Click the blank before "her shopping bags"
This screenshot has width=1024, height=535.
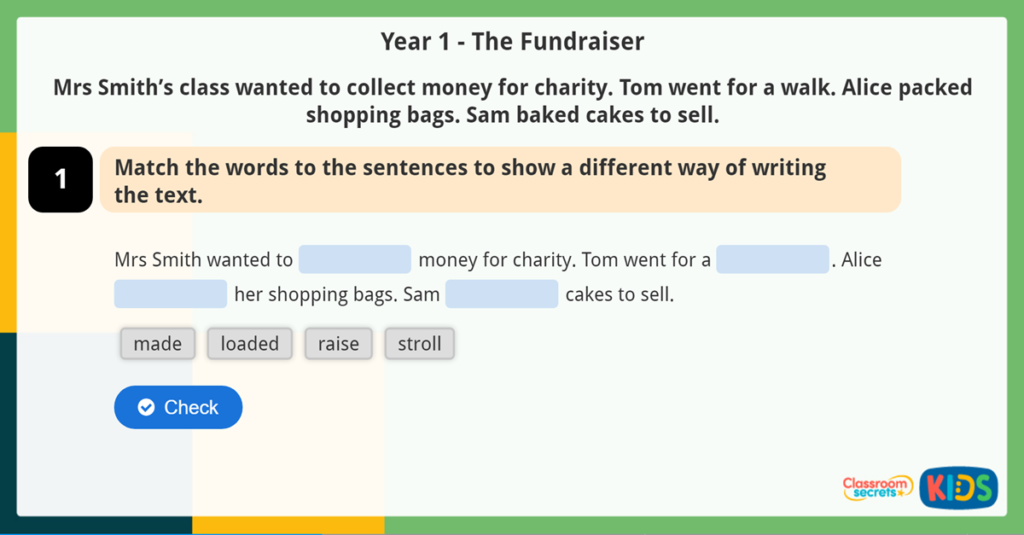coord(170,295)
